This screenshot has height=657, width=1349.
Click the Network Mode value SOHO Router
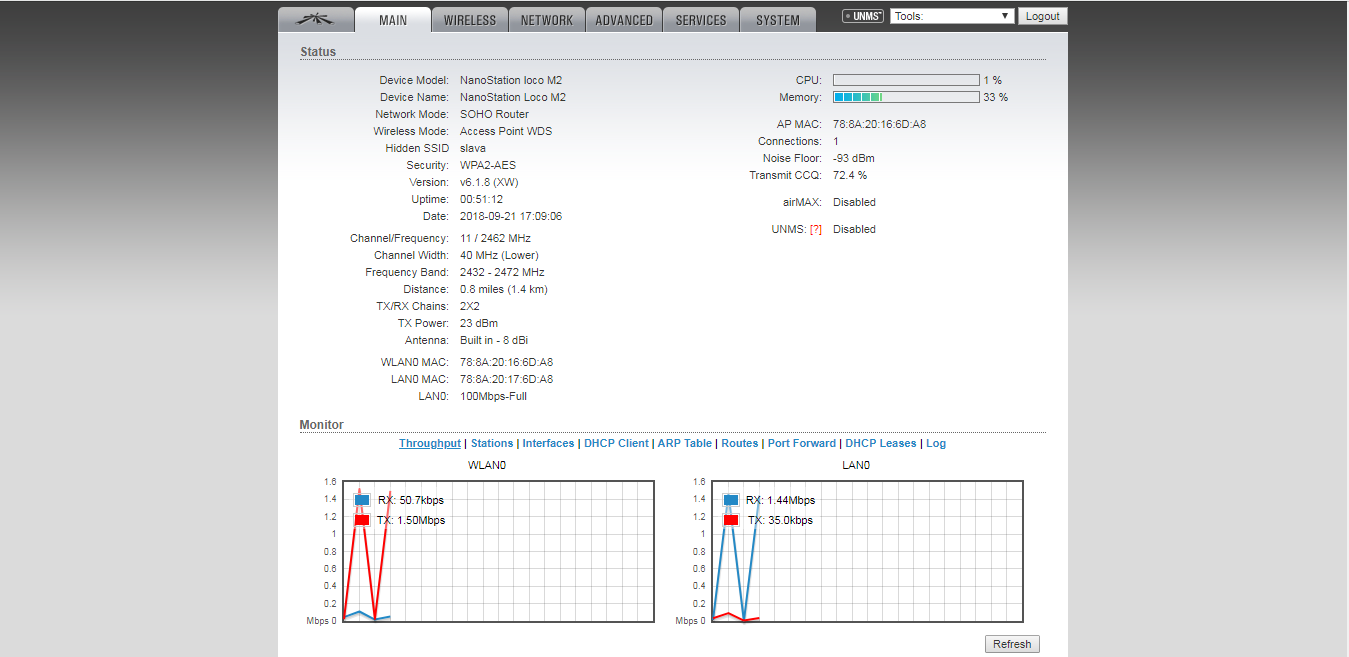[x=494, y=114]
